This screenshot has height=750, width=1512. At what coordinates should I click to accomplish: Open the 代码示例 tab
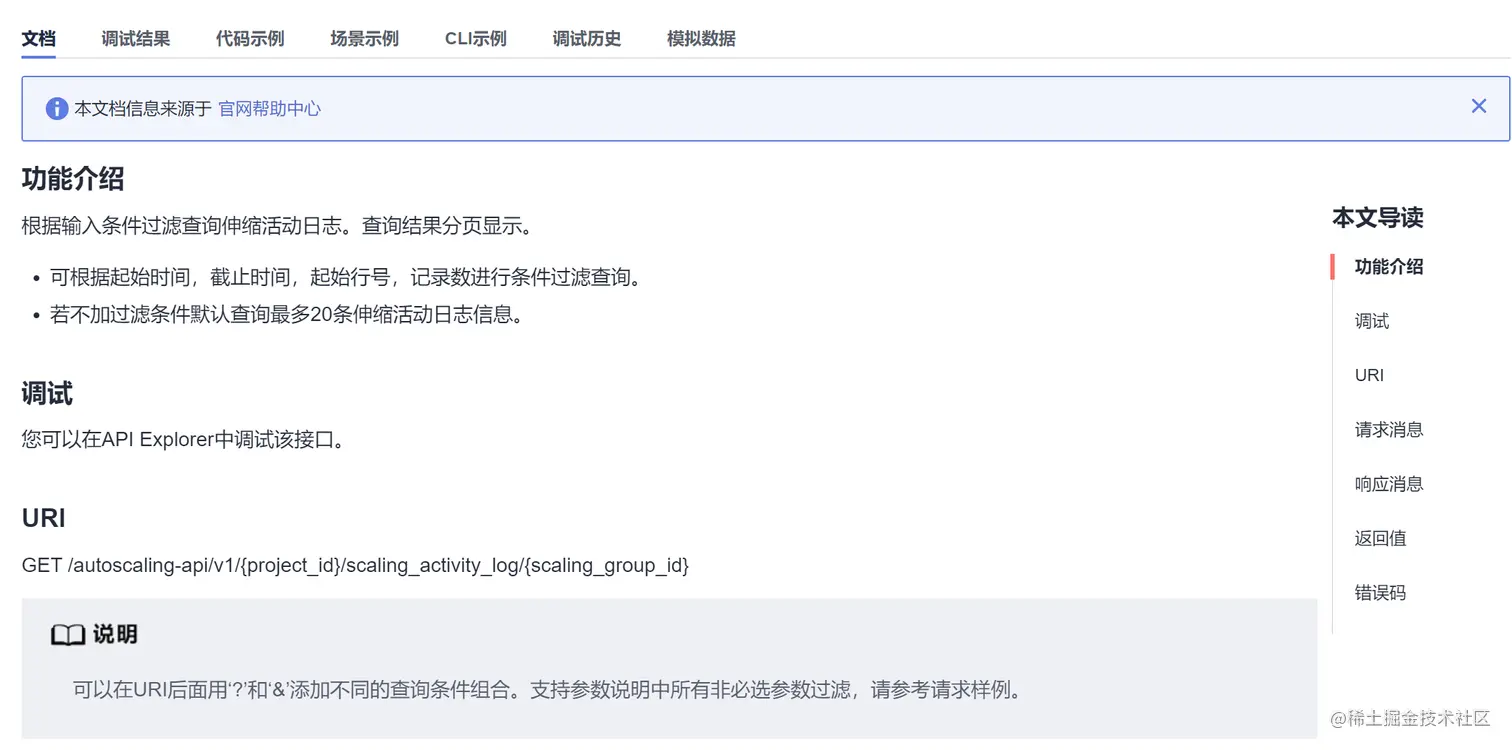[x=250, y=39]
